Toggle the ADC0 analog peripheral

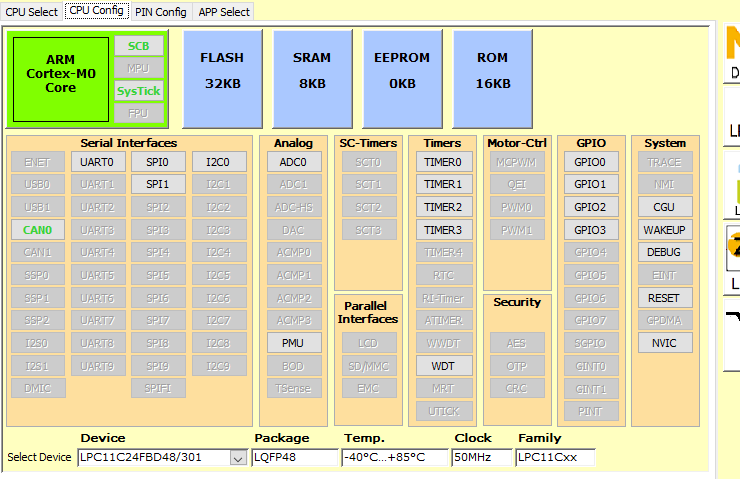[x=294, y=162]
